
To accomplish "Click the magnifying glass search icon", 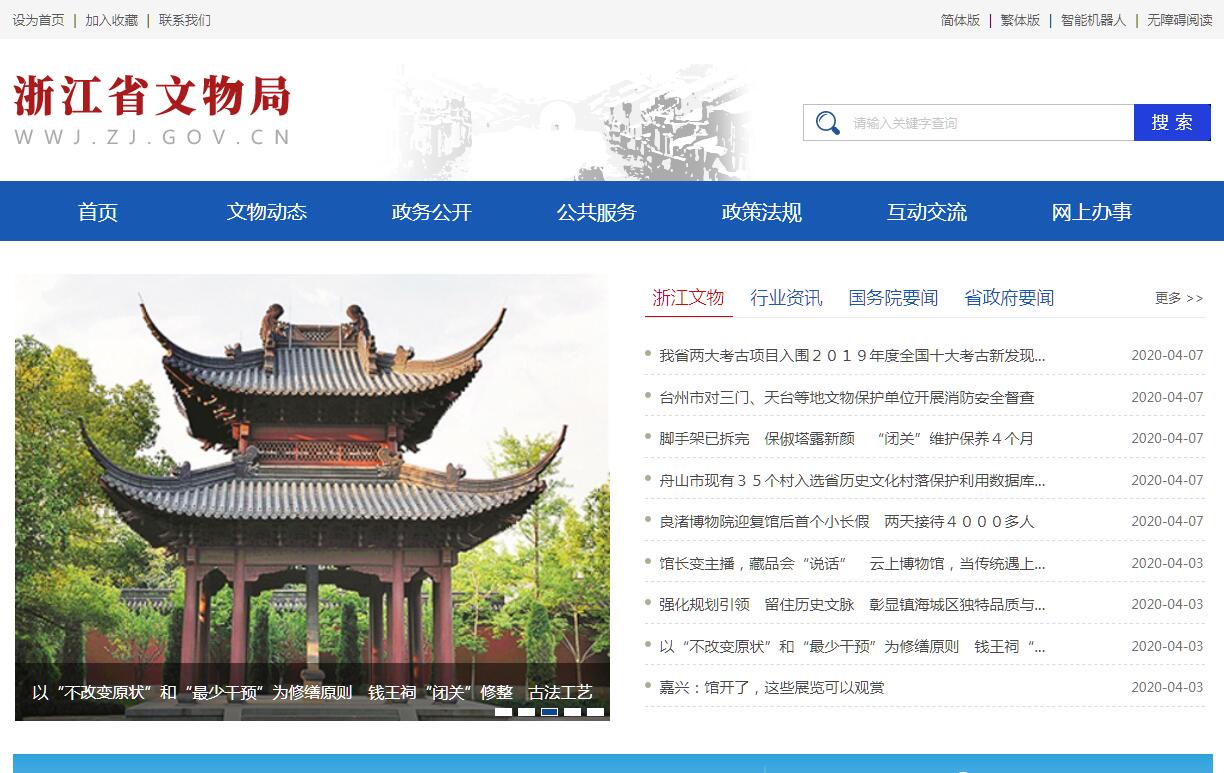I will (x=827, y=123).
